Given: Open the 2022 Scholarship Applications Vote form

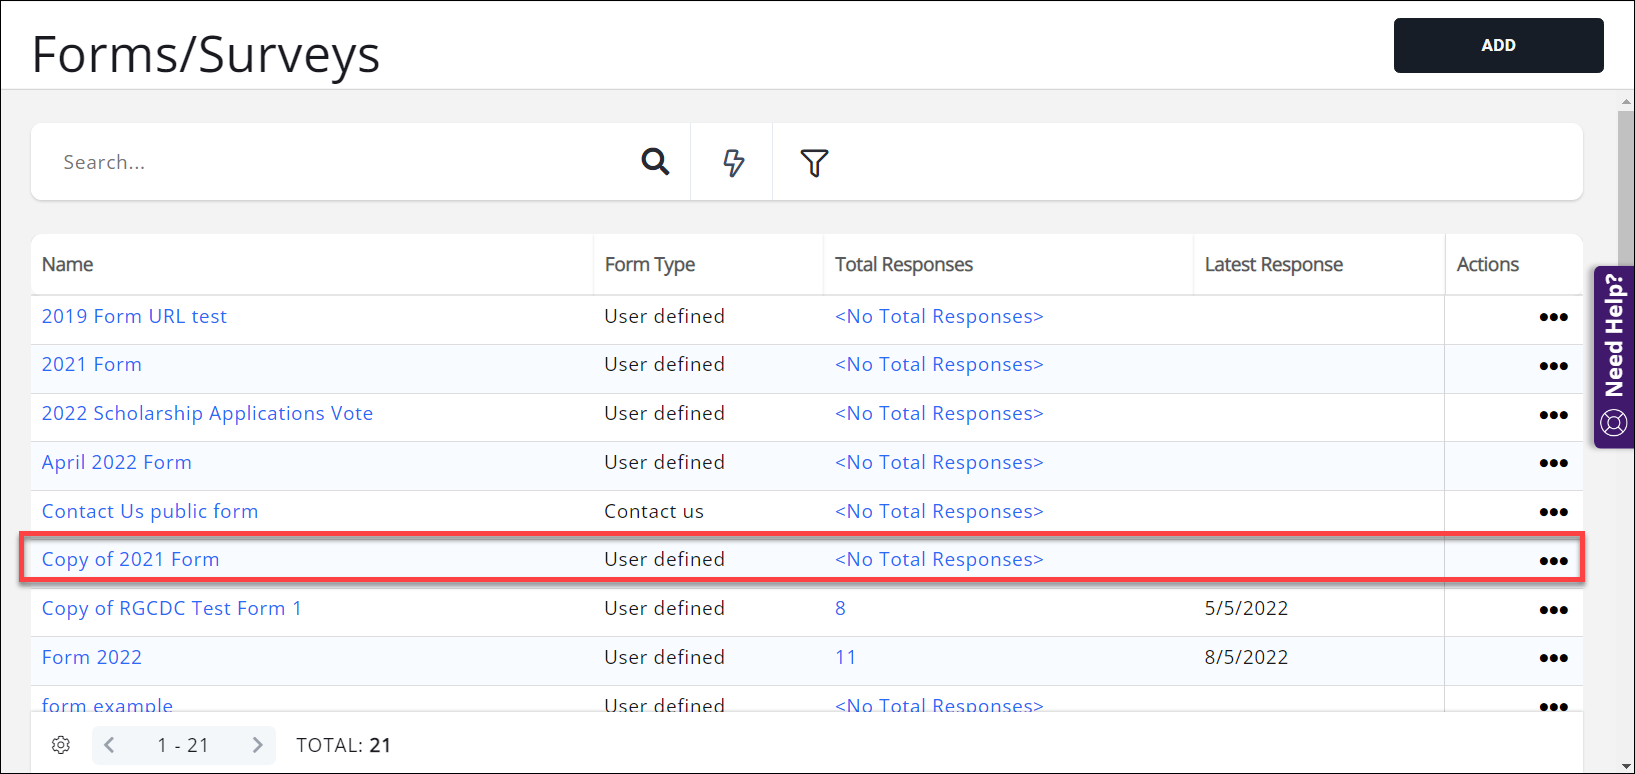Looking at the screenshot, I should (207, 414).
